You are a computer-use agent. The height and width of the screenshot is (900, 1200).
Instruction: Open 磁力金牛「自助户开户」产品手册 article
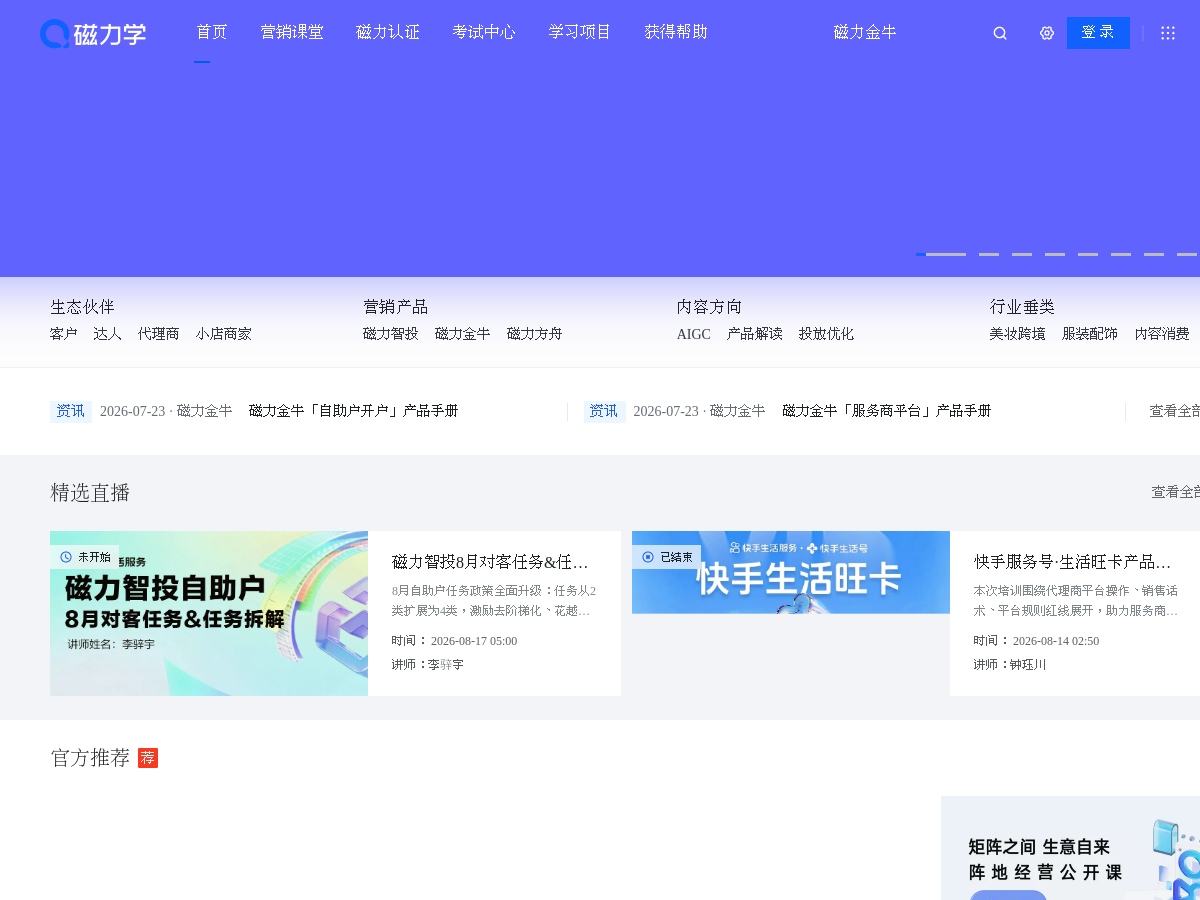(354, 411)
